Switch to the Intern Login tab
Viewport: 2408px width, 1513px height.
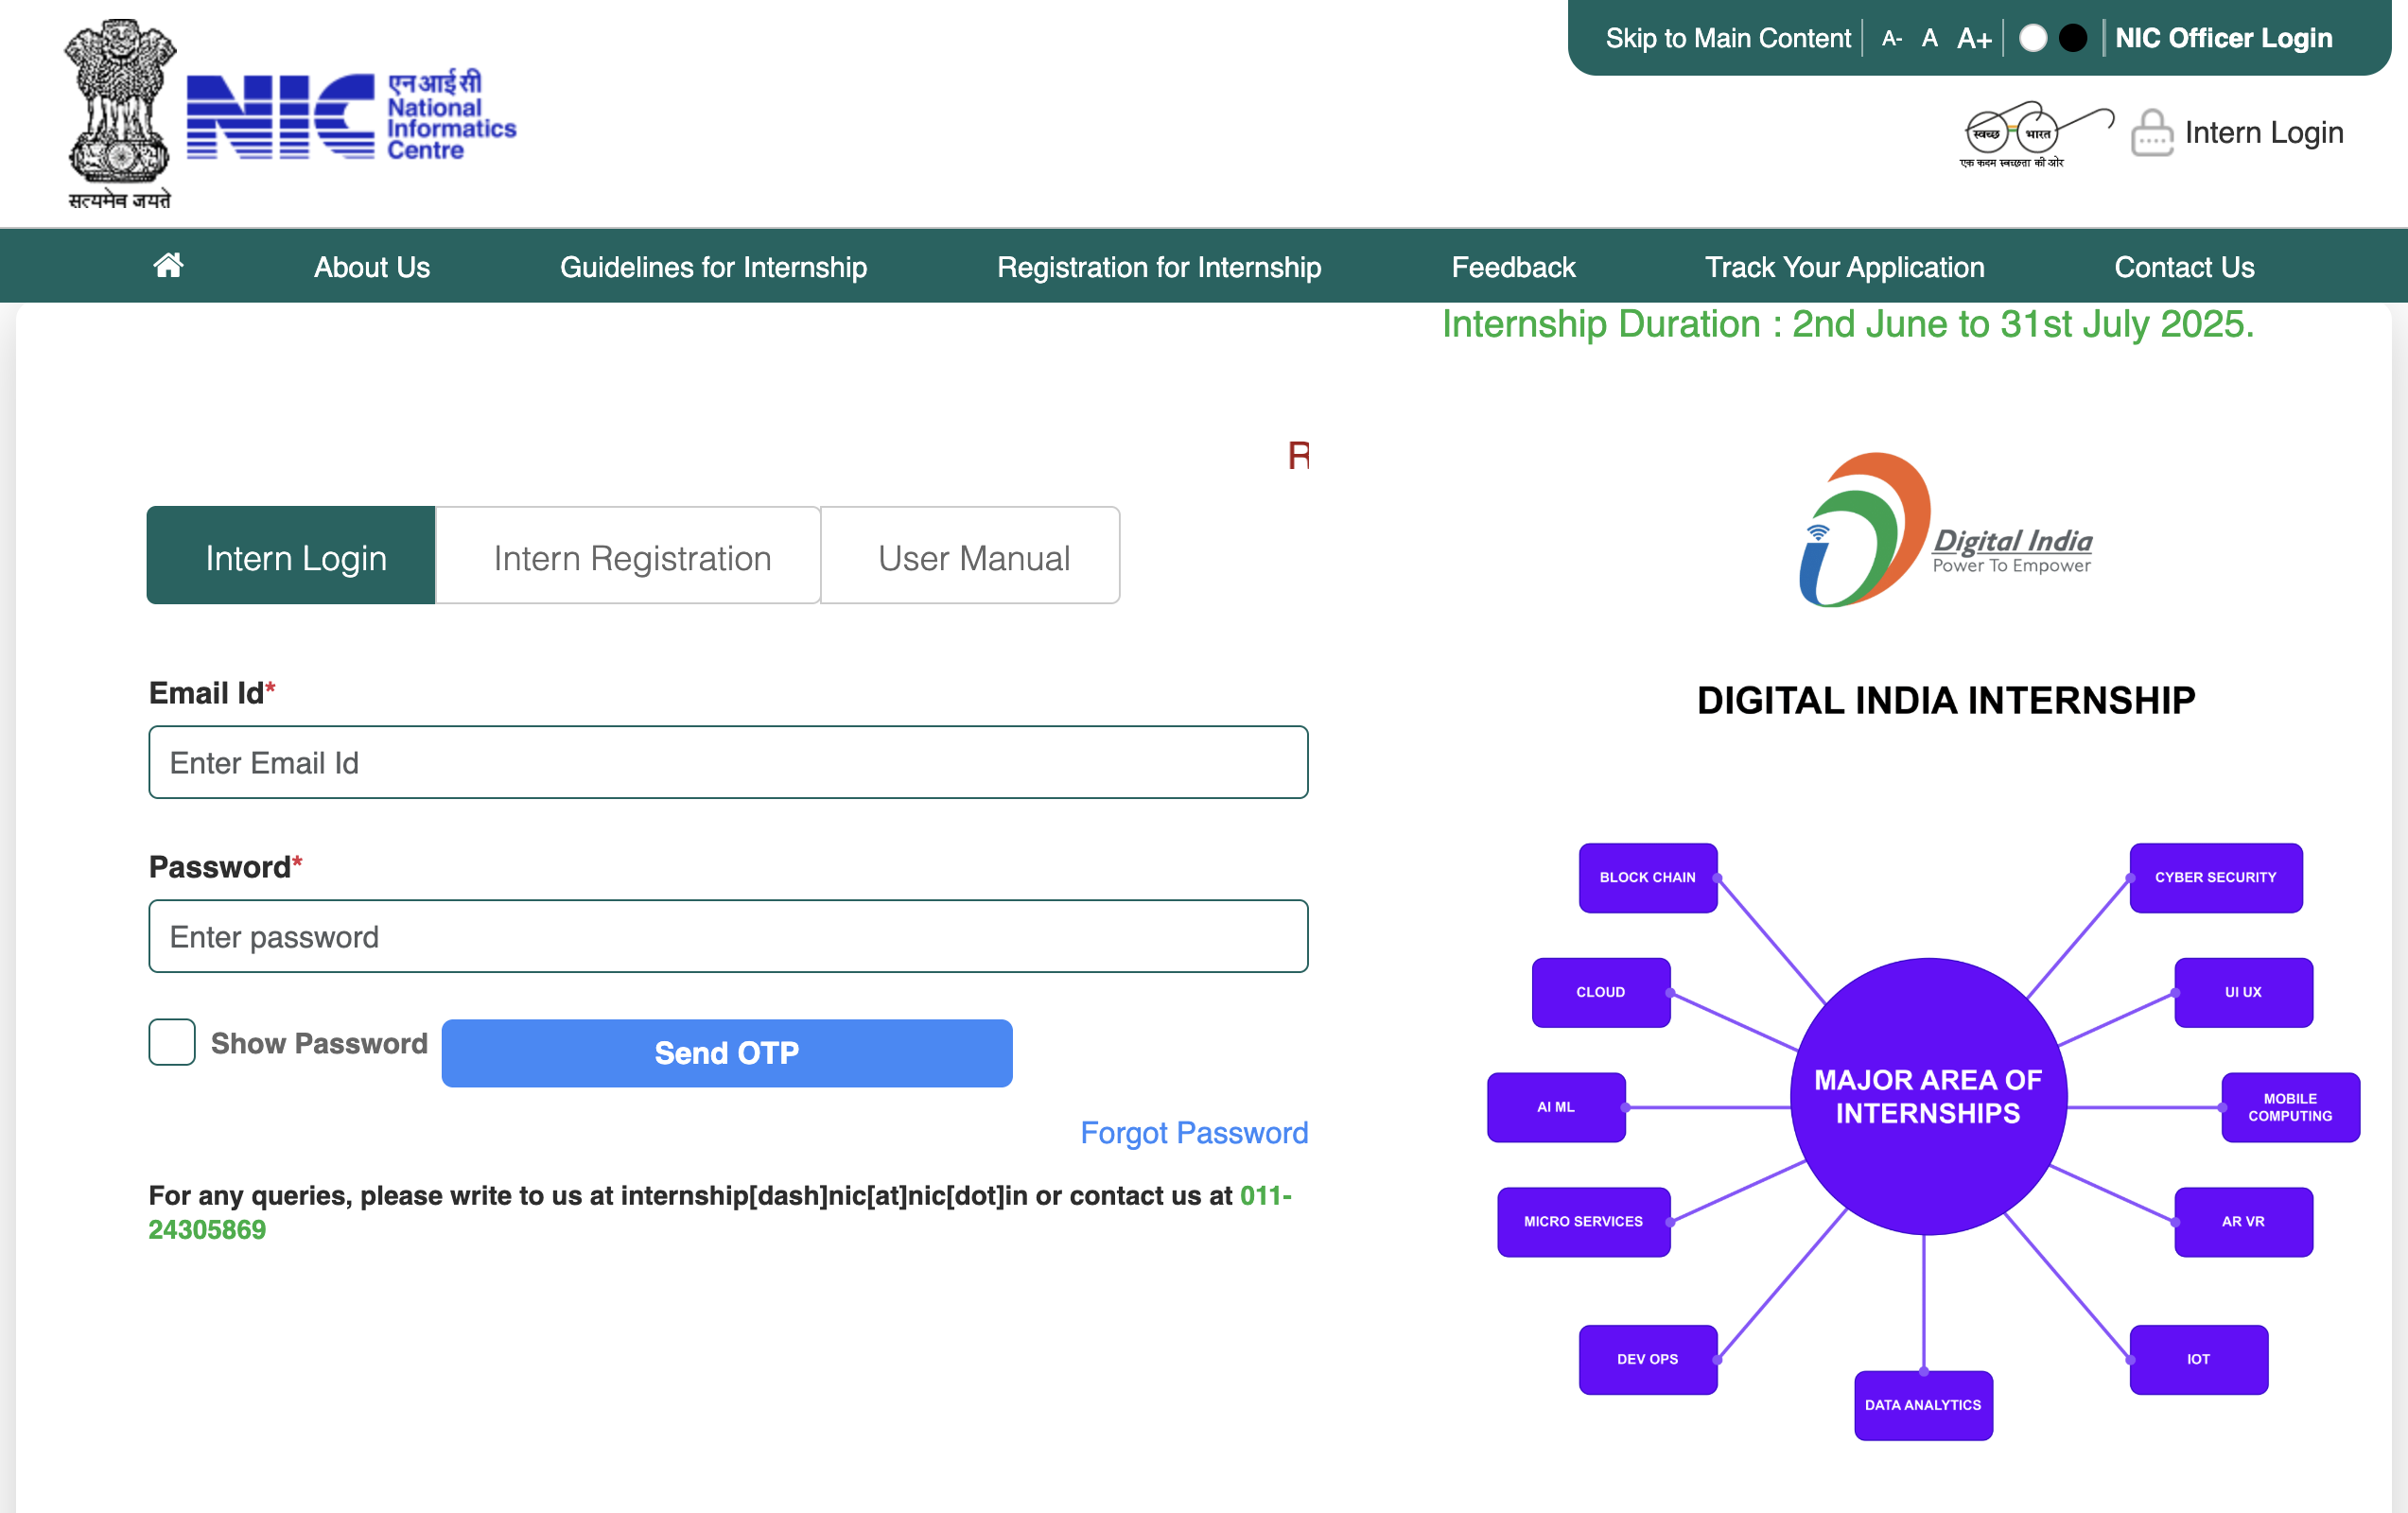tap(291, 555)
